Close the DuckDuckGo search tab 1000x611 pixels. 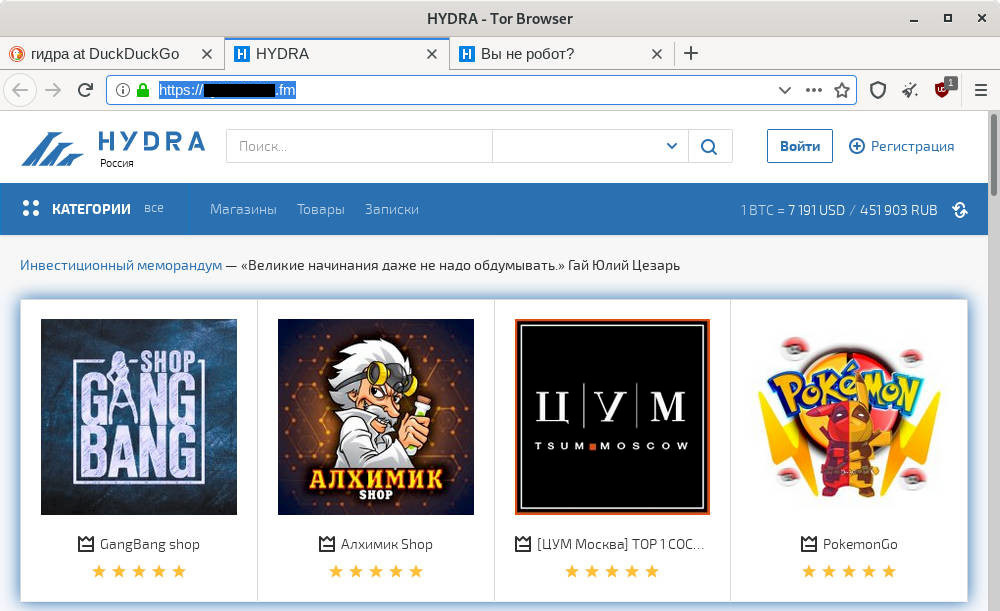click(x=207, y=54)
